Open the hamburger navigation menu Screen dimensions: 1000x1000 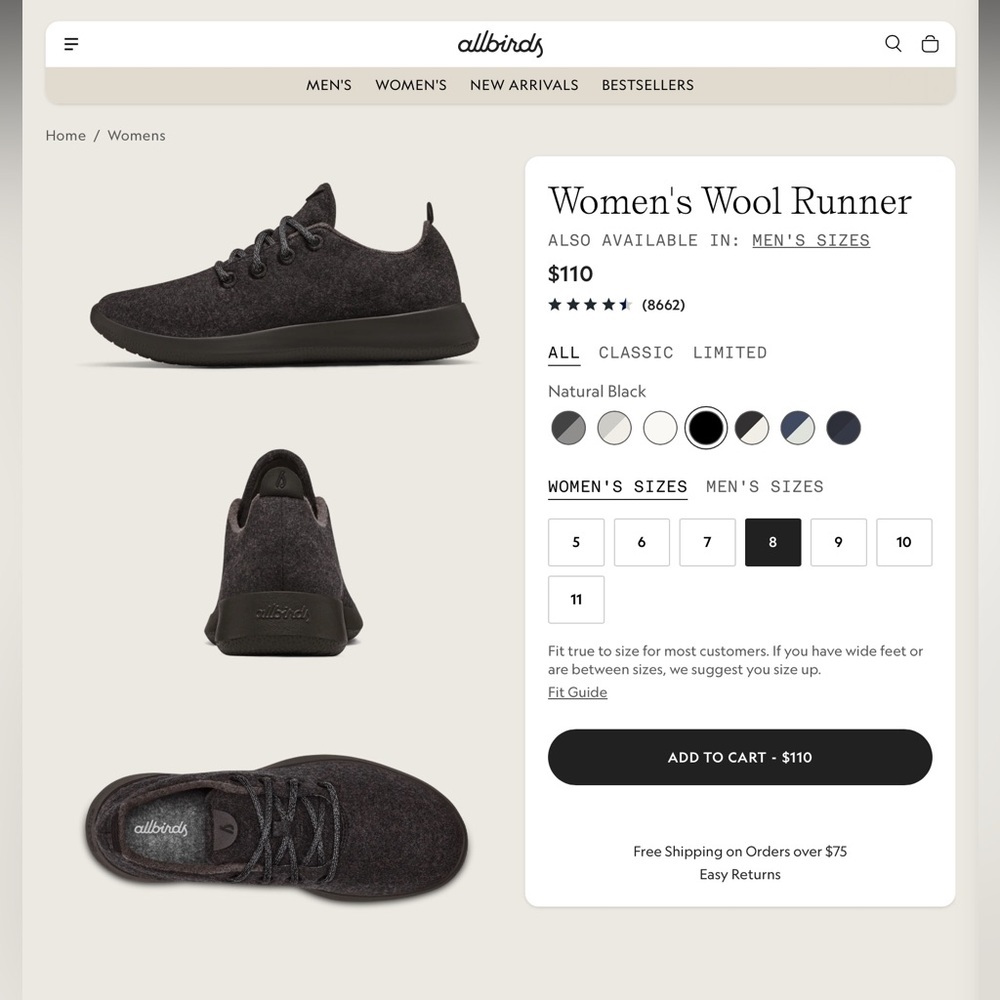coord(70,44)
